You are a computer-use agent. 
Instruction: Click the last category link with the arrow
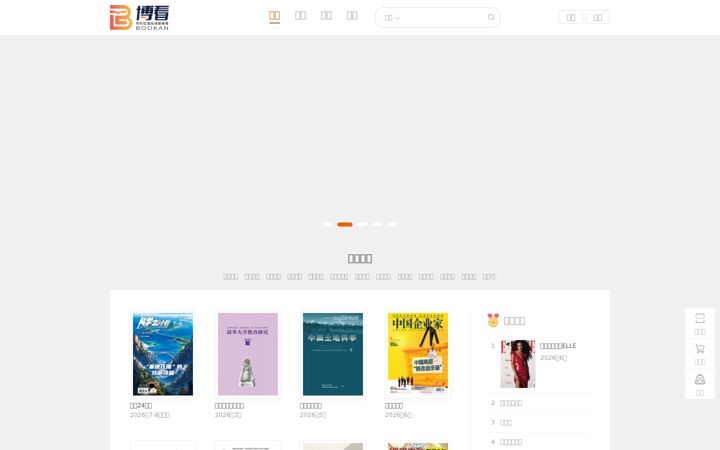click(x=489, y=276)
